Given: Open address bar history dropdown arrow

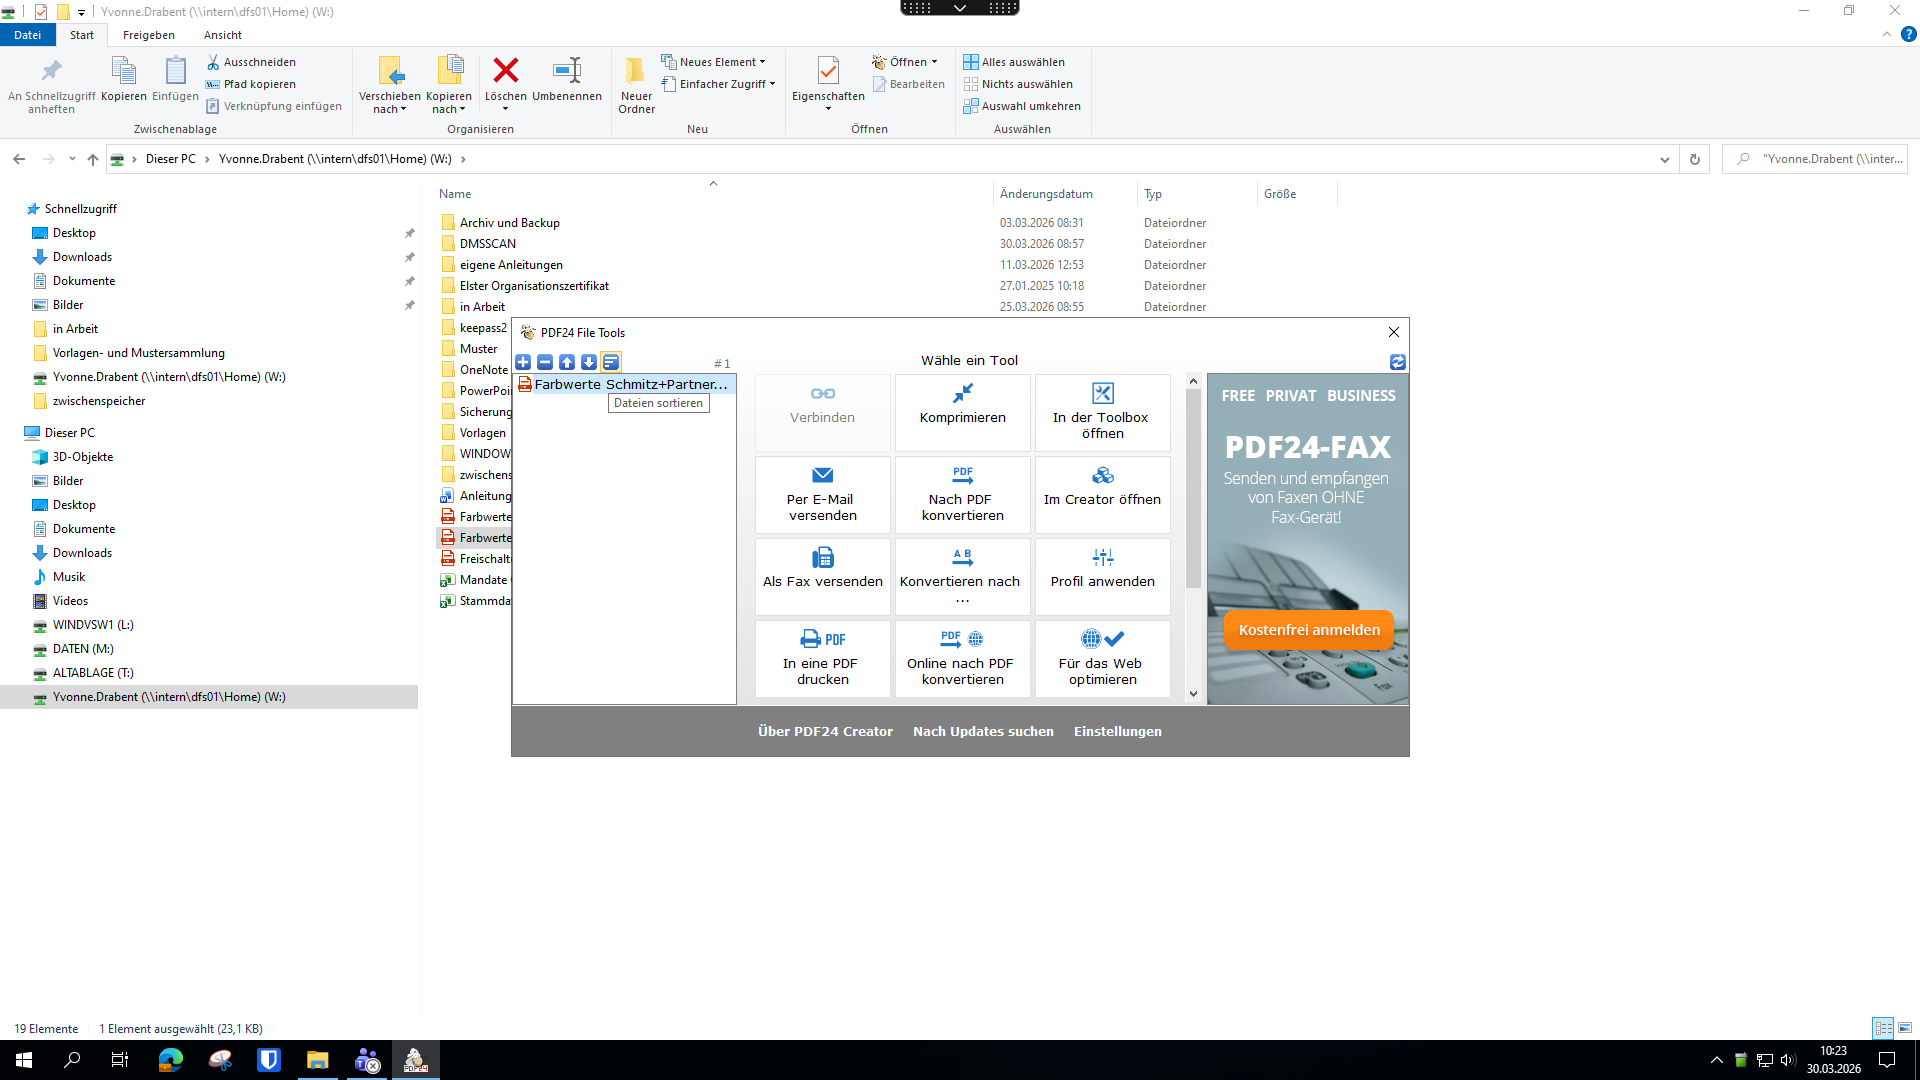Looking at the screenshot, I should click(x=1664, y=159).
